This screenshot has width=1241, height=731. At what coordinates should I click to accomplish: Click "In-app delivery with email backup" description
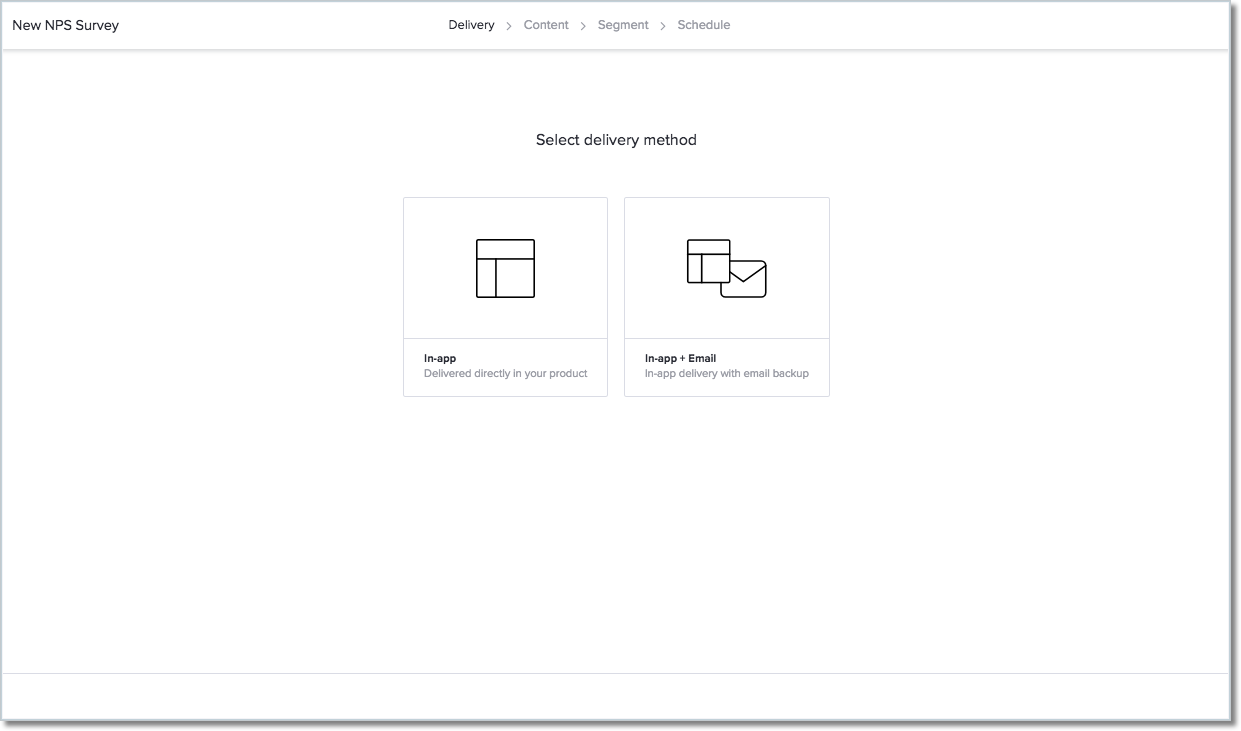[x=726, y=374]
